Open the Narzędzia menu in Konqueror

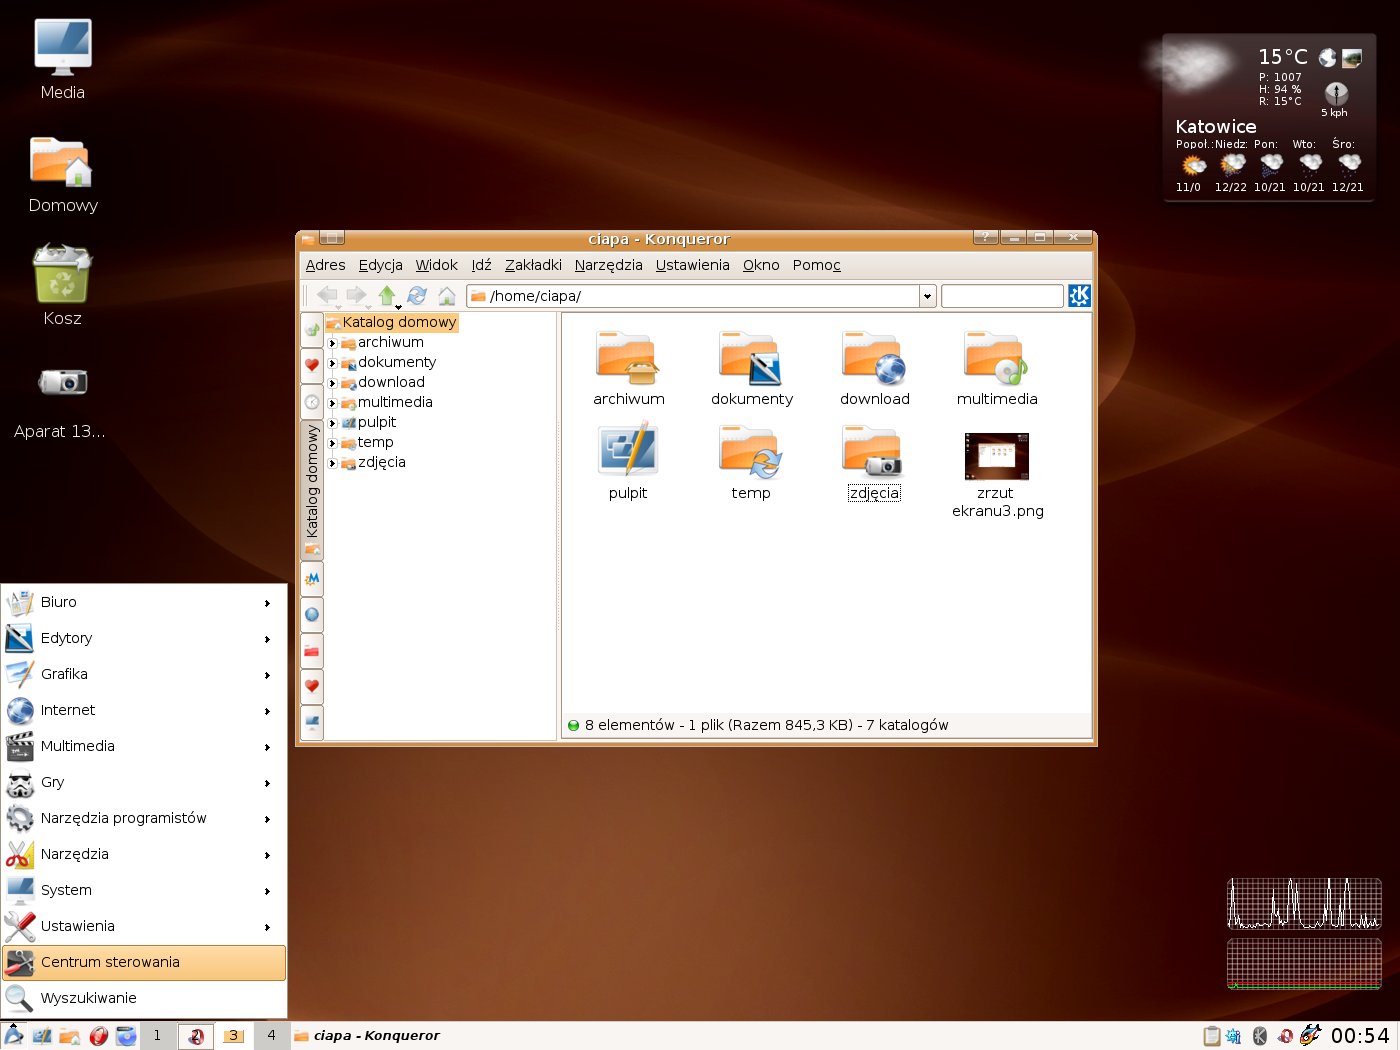tap(608, 265)
